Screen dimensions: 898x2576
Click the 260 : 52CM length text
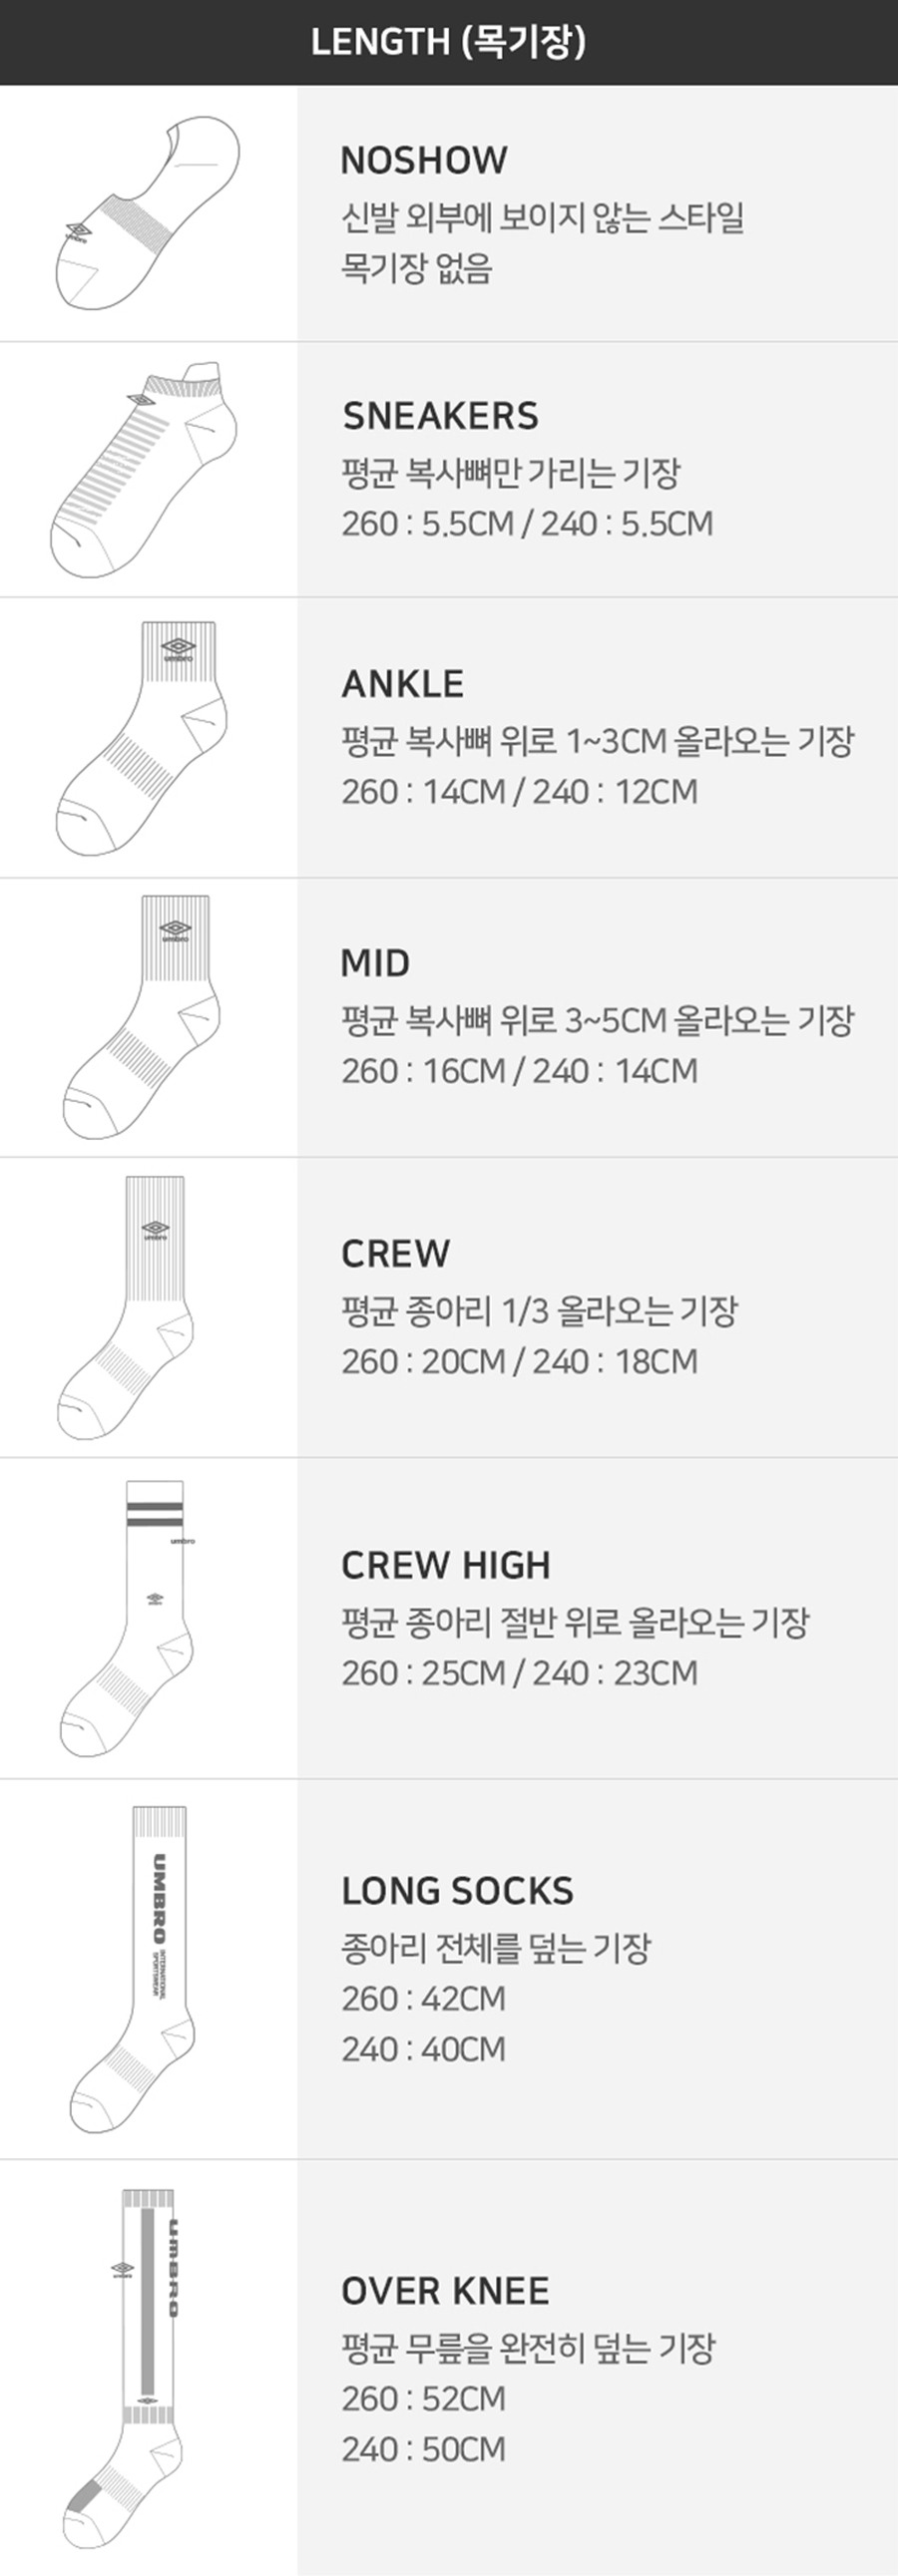tap(423, 2398)
